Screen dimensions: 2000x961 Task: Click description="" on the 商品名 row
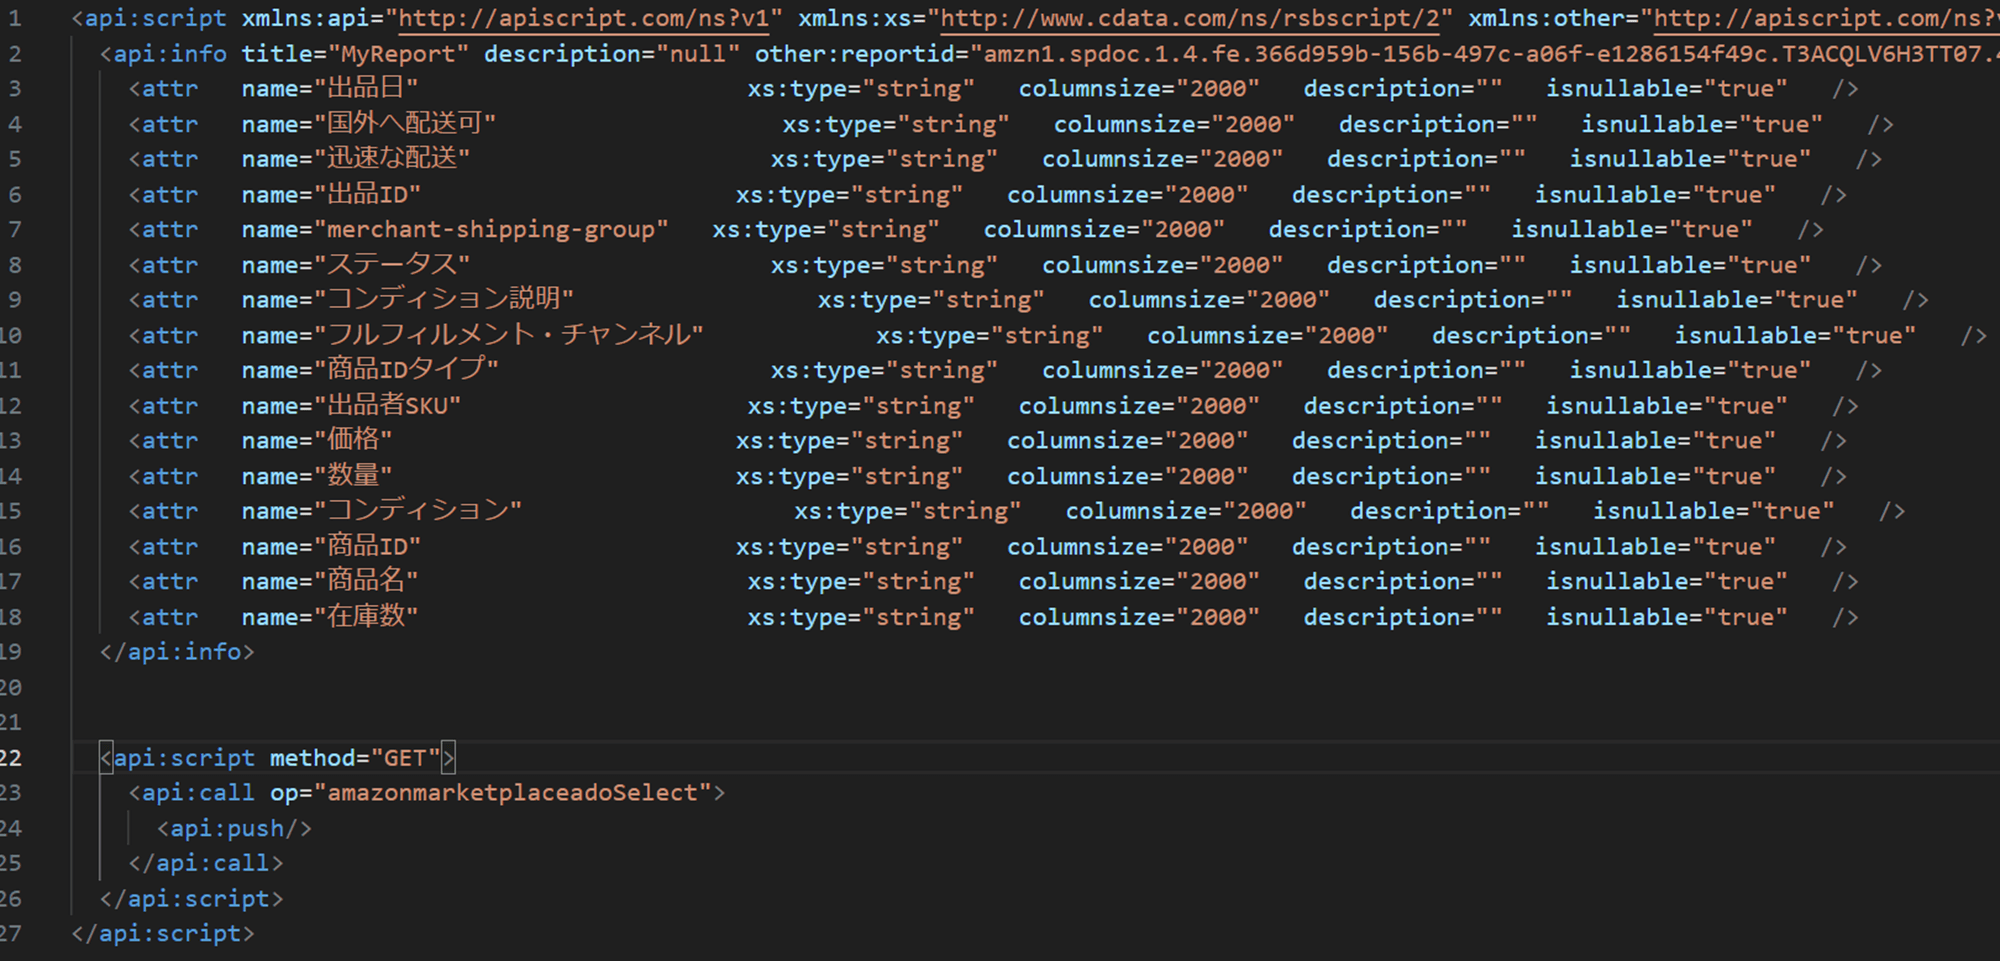point(1403,582)
